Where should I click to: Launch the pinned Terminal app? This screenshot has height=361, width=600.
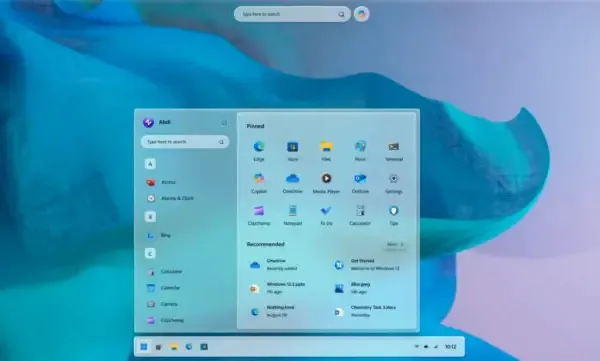[394, 151]
